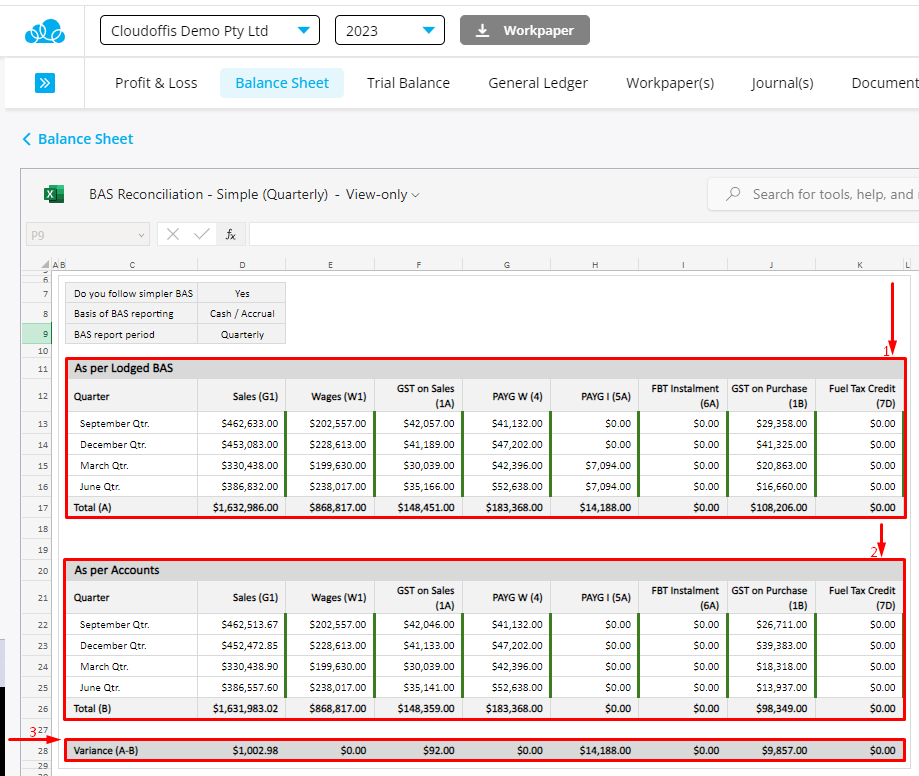Viewport: 919px width, 776px height.
Task: Click the Variance (A-B) label cell
Action: [132, 750]
